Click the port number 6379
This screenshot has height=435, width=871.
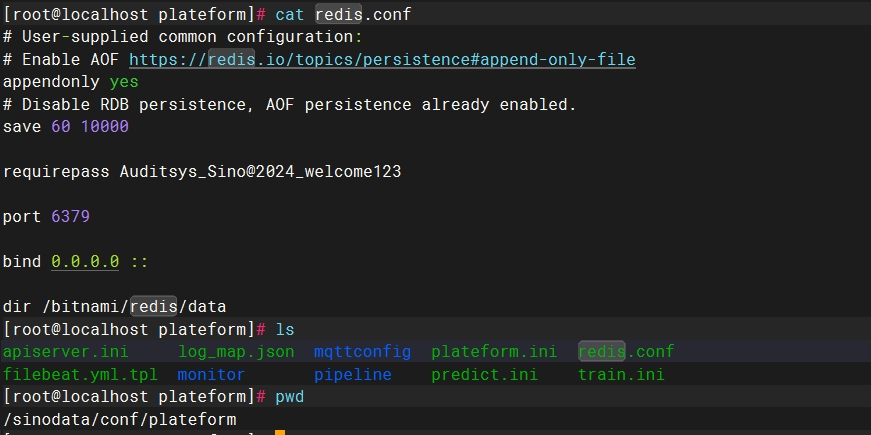coord(71,216)
